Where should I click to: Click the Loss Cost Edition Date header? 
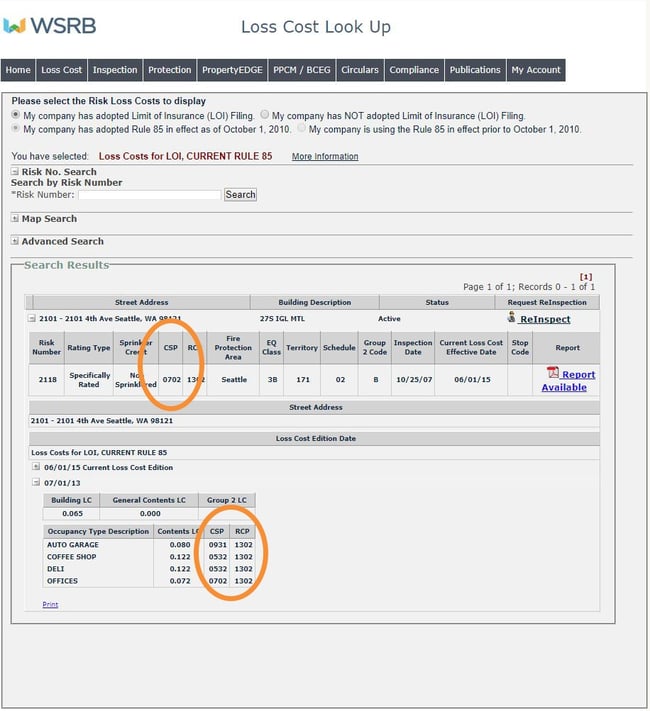(x=315, y=438)
